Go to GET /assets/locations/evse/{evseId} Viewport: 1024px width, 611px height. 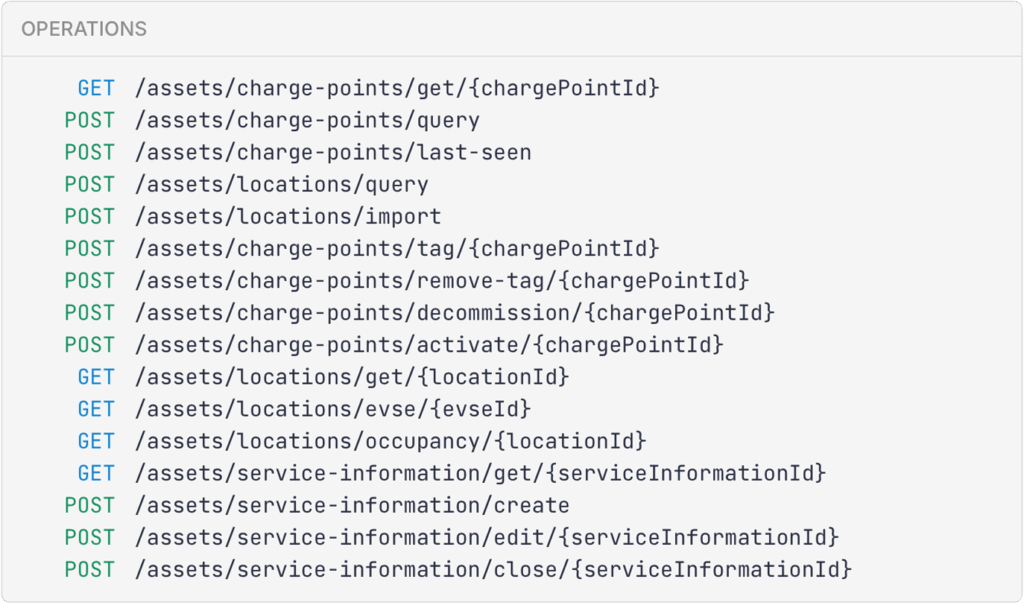pos(333,409)
